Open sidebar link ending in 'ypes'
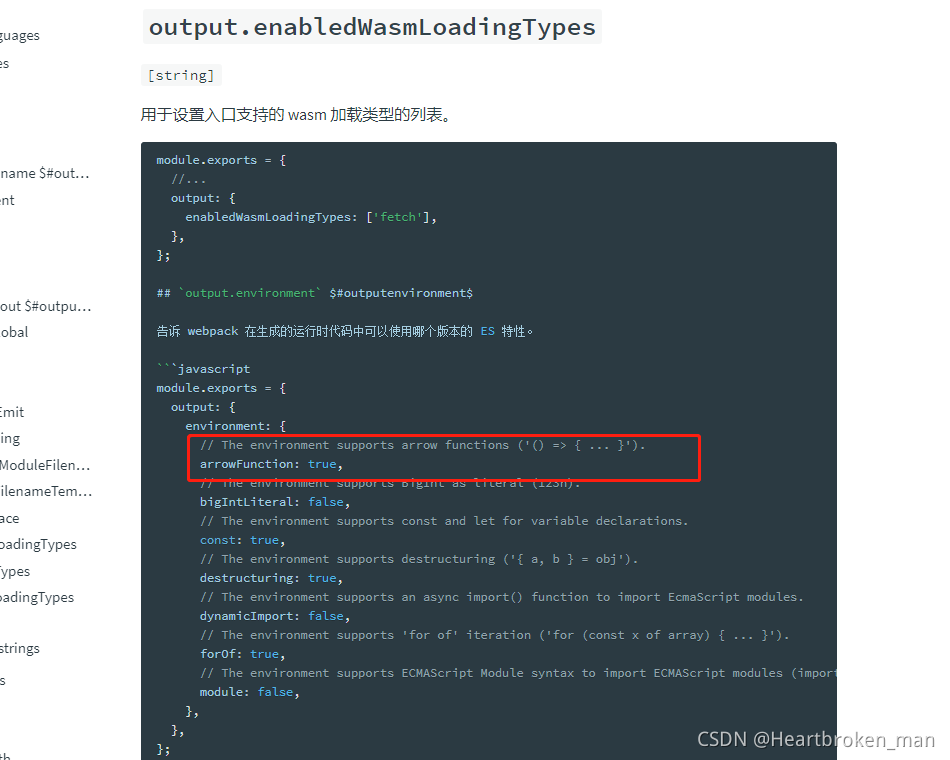 pyautogui.click(x=15, y=571)
